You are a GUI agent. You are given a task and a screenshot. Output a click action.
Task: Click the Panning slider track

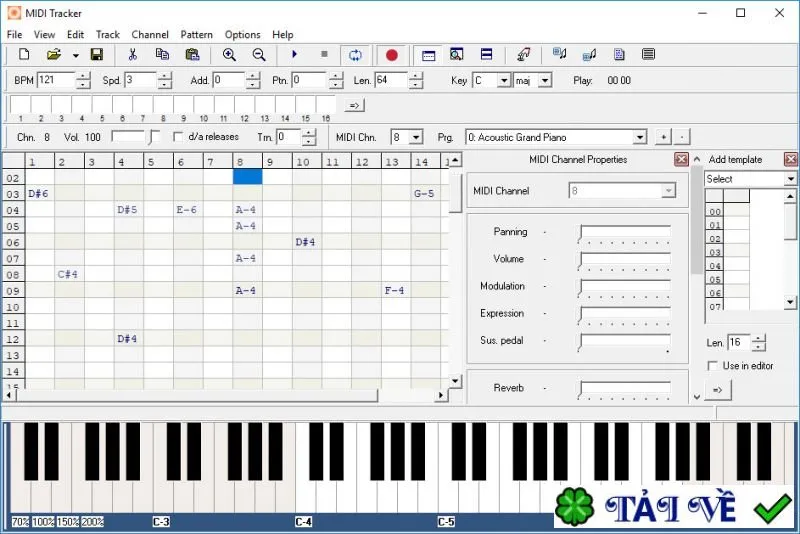click(625, 233)
